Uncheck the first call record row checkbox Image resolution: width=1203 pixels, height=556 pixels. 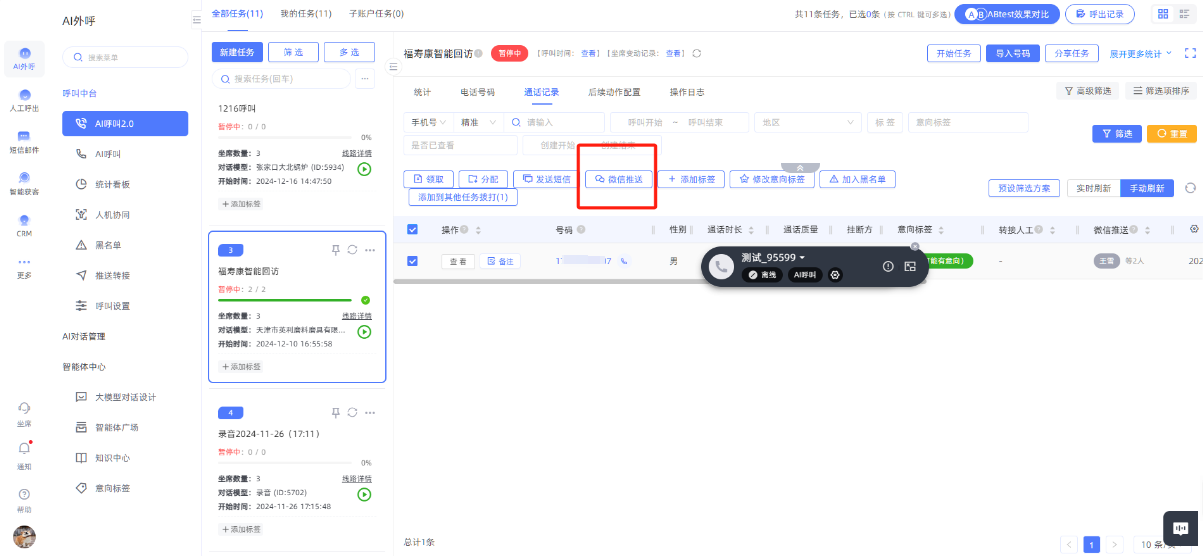(413, 261)
